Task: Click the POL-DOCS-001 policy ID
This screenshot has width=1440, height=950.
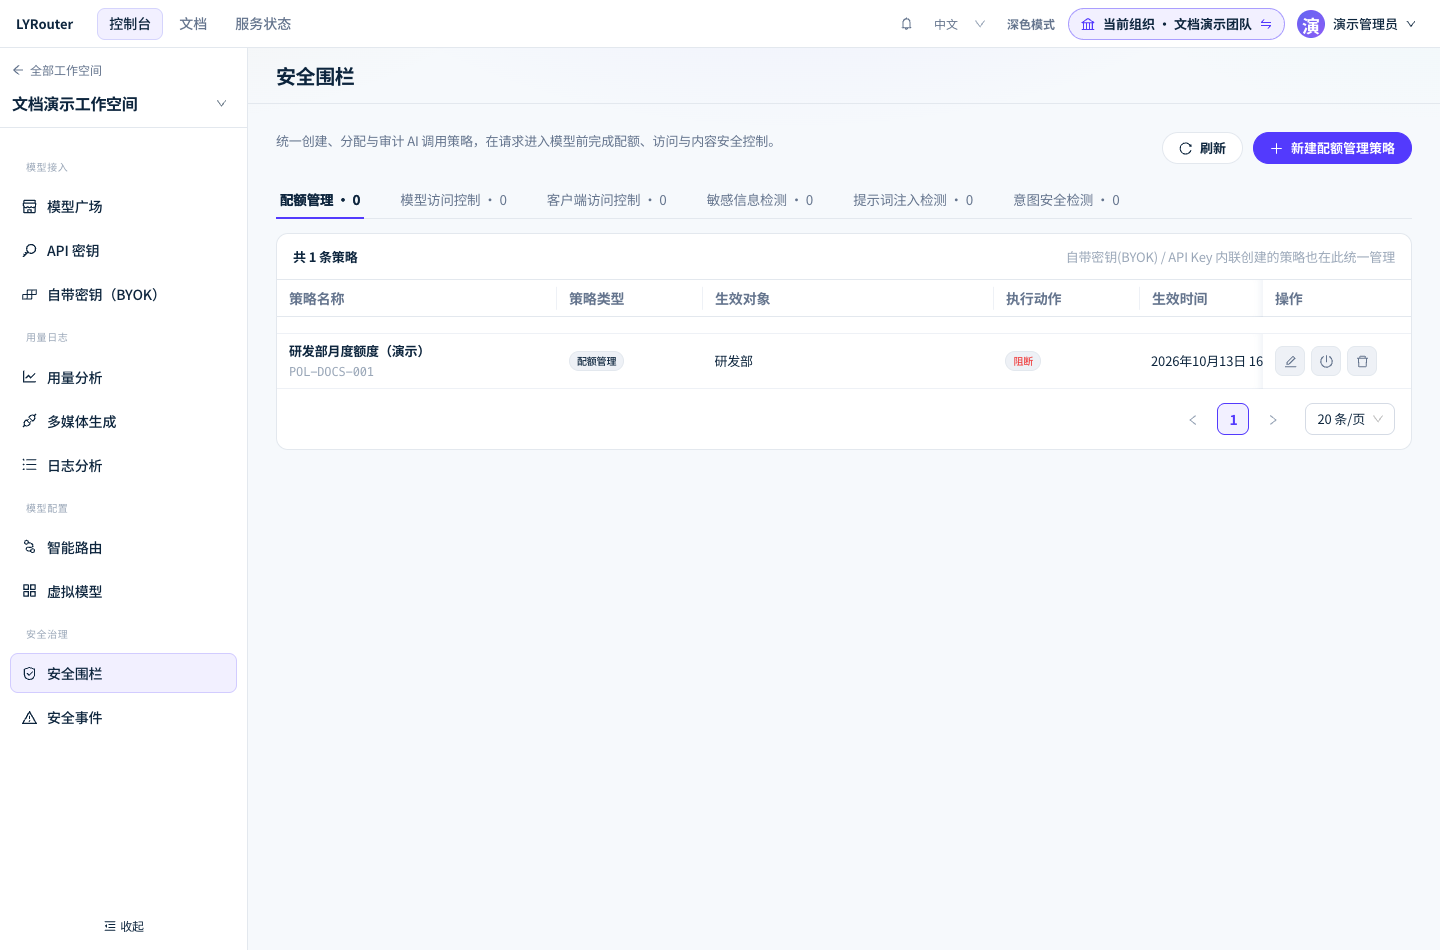Action: coord(331,372)
